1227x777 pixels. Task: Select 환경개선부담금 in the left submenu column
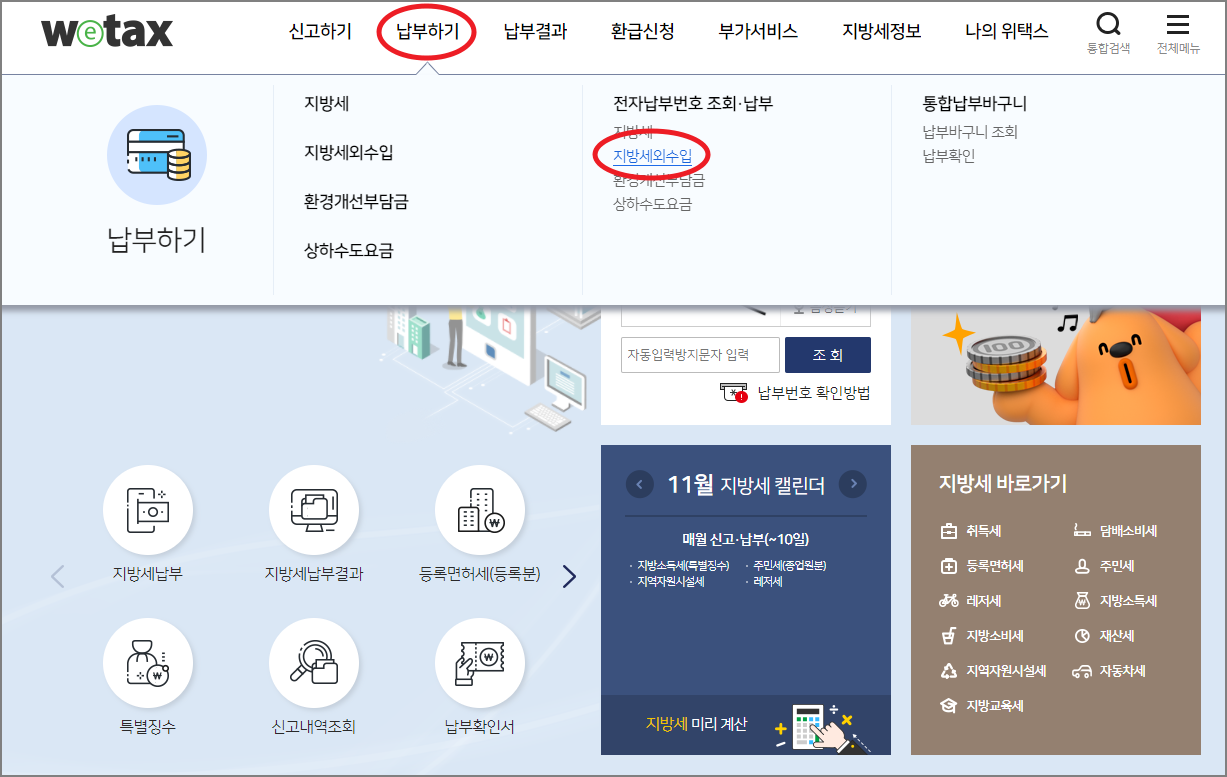[x=356, y=201]
